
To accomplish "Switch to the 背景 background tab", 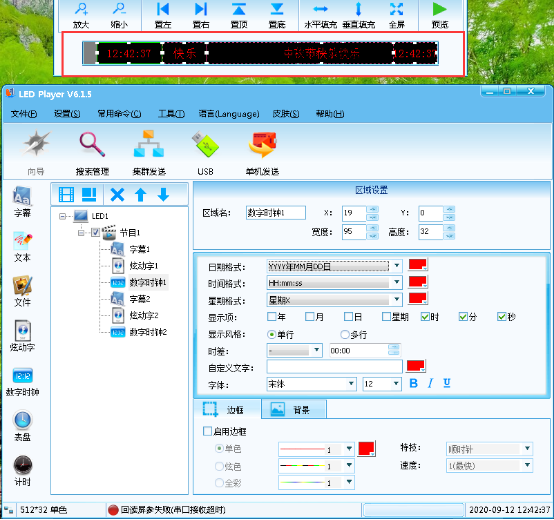I will (294, 409).
